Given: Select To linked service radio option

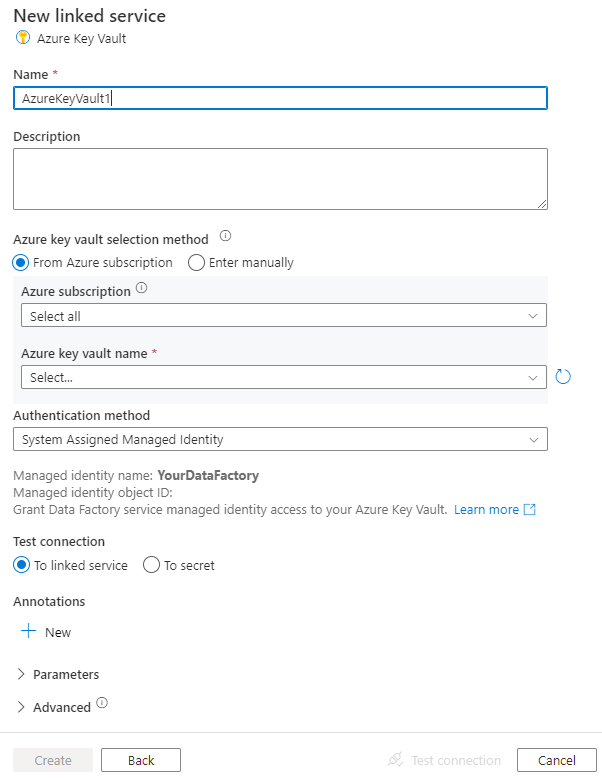Looking at the screenshot, I should tap(22, 565).
